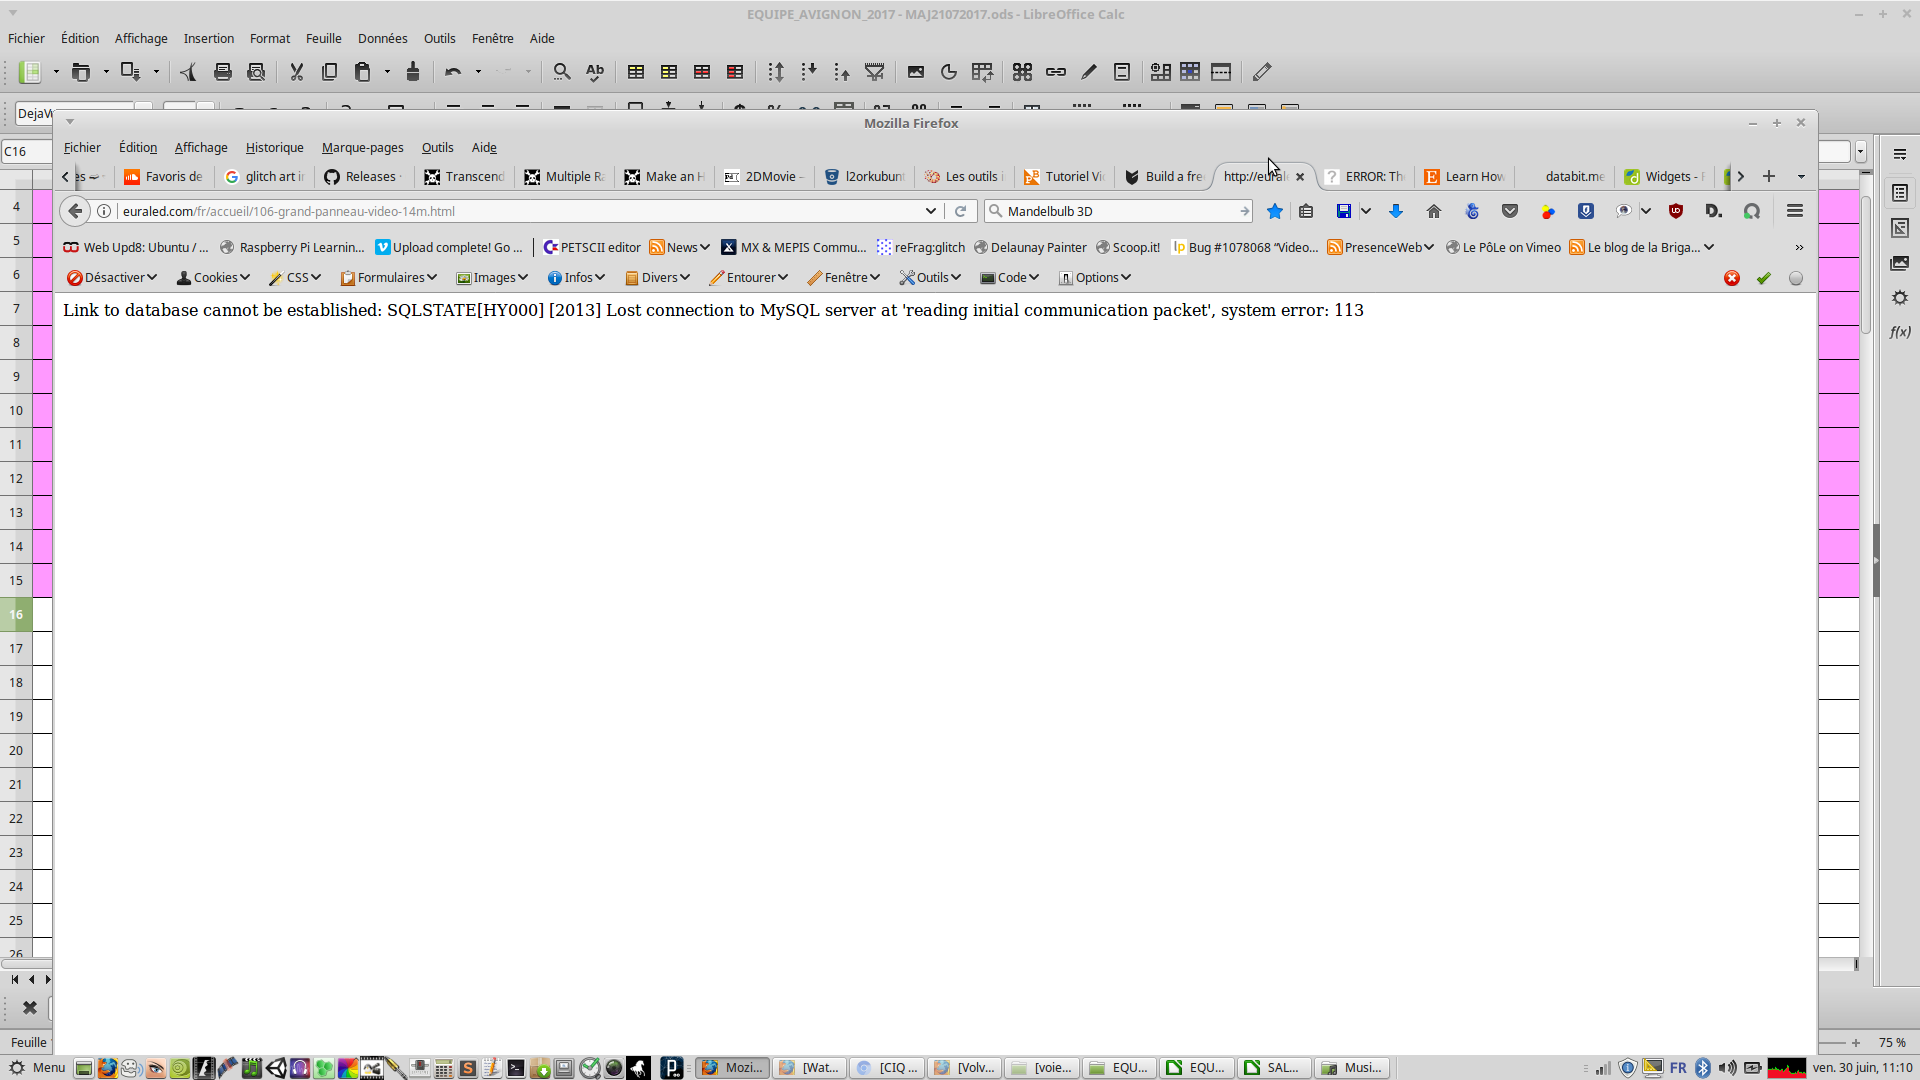Open the URL bar history dropdown
This screenshot has width=1920, height=1080.
(x=930, y=211)
